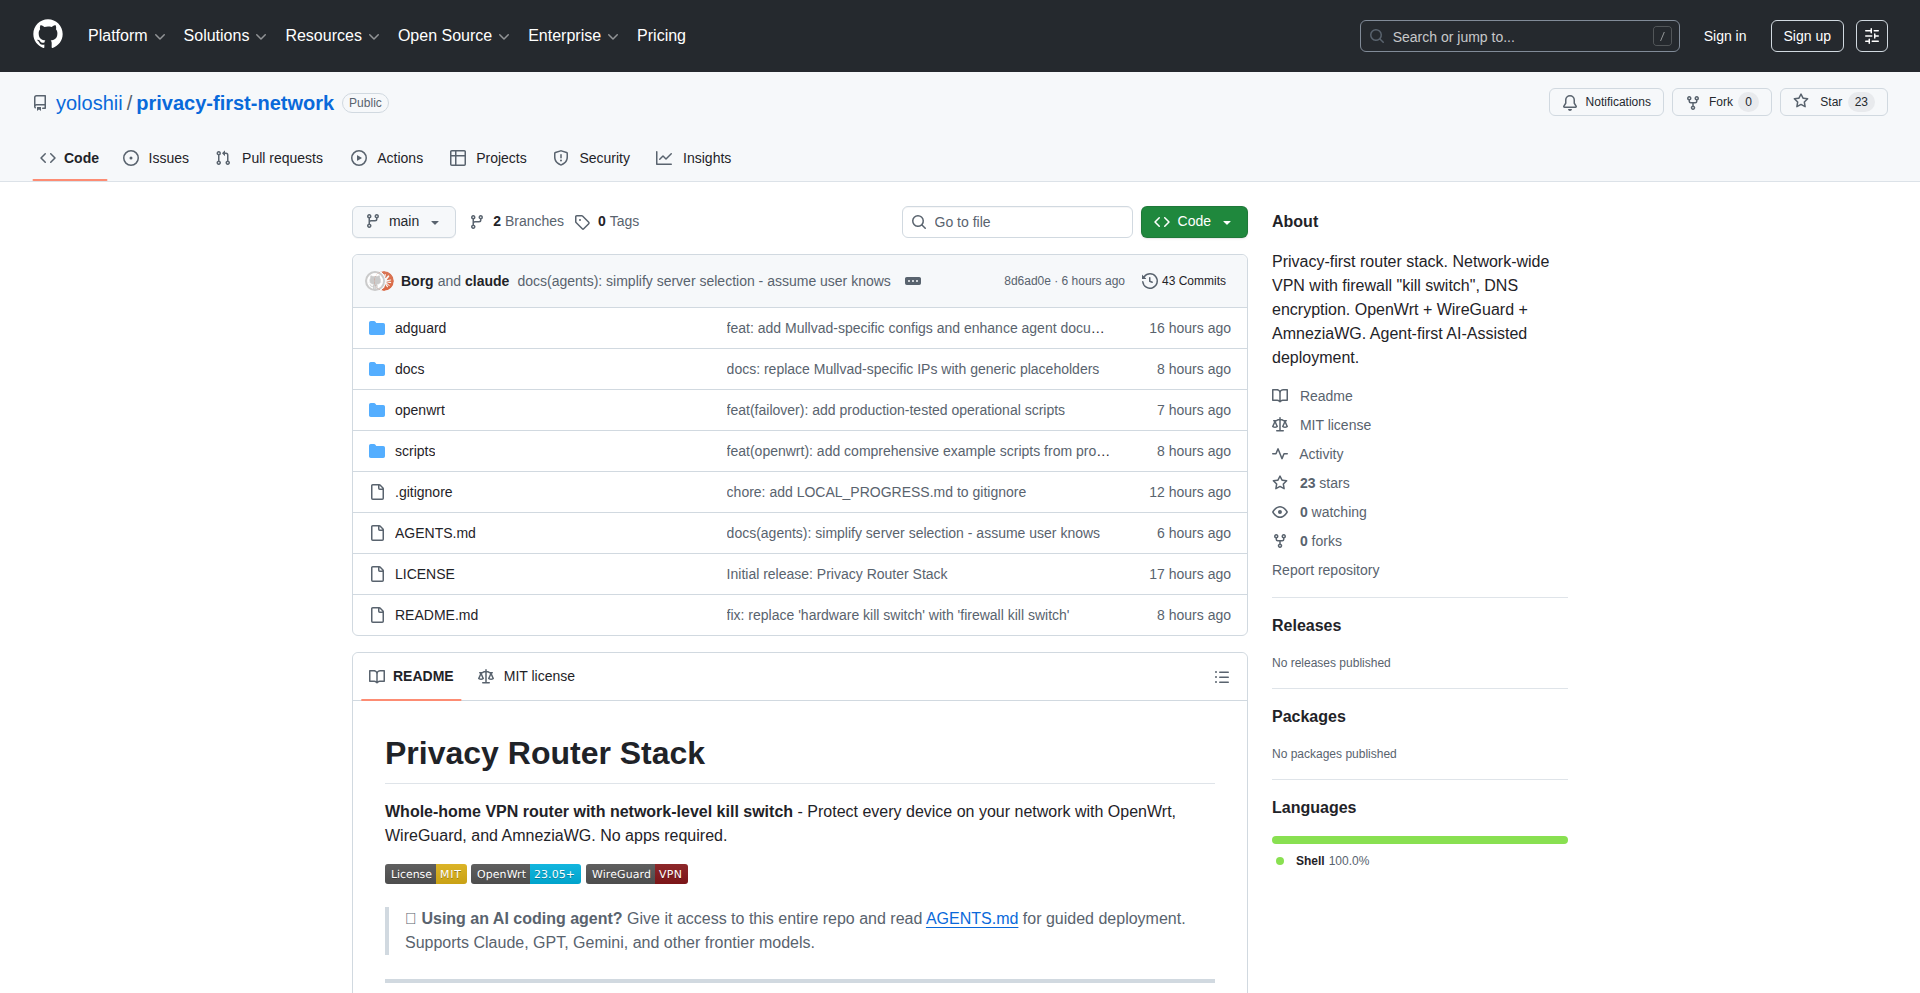Screen dimensions: 1920x993
Task: Switch to the Code tab
Action: point(70,158)
